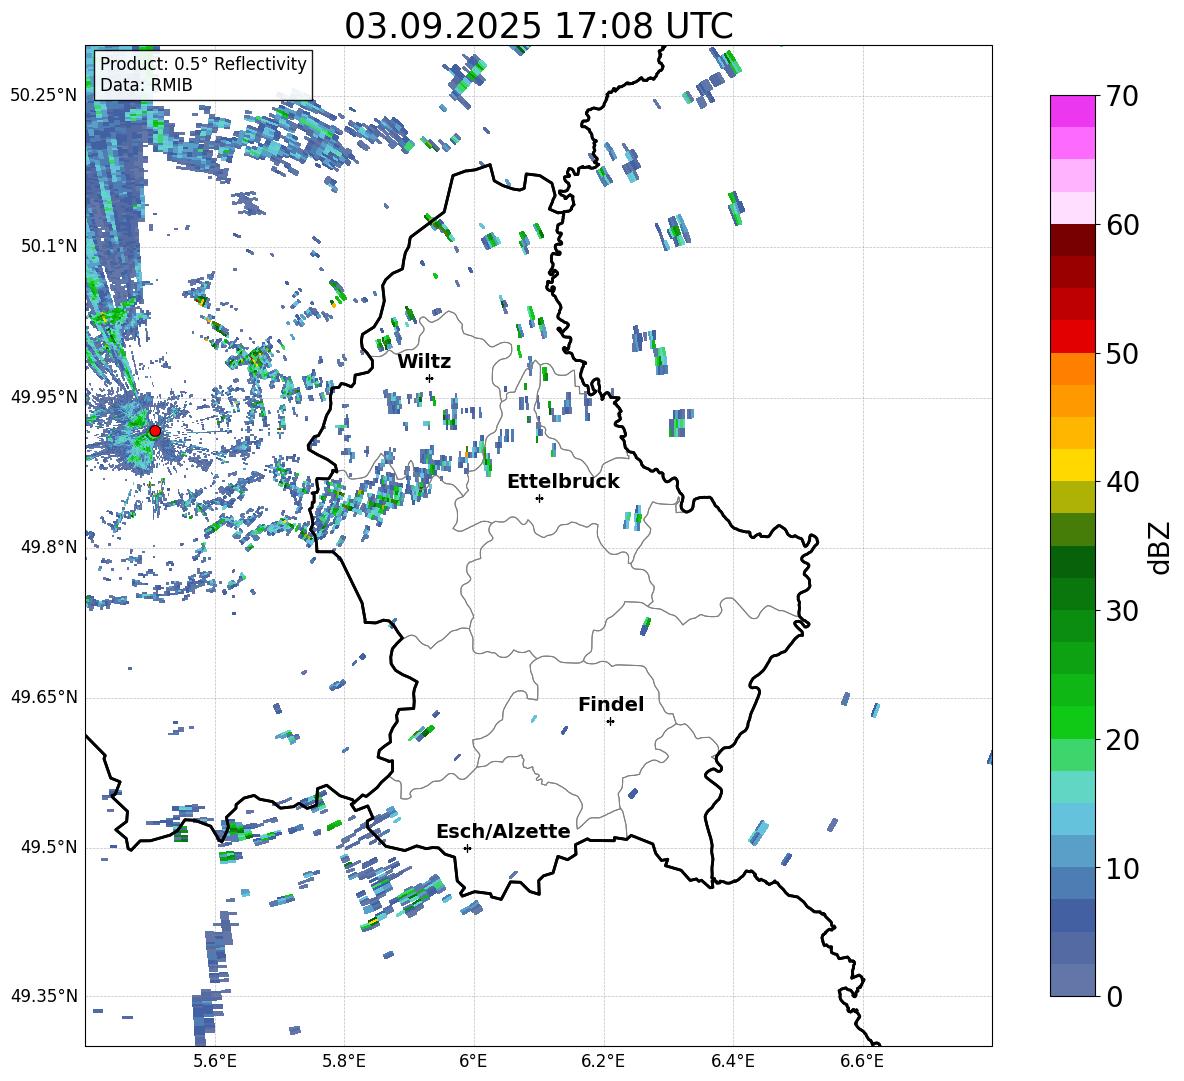1184x1081 pixels.
Task: Click the bright red 50 dBZ colorbar segment
Action: coord(1072,337)
